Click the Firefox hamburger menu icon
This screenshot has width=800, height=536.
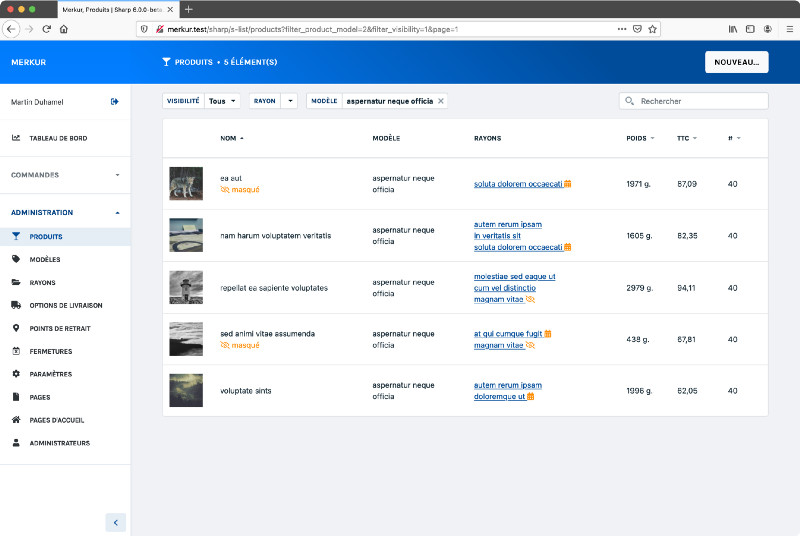[788, 29]
